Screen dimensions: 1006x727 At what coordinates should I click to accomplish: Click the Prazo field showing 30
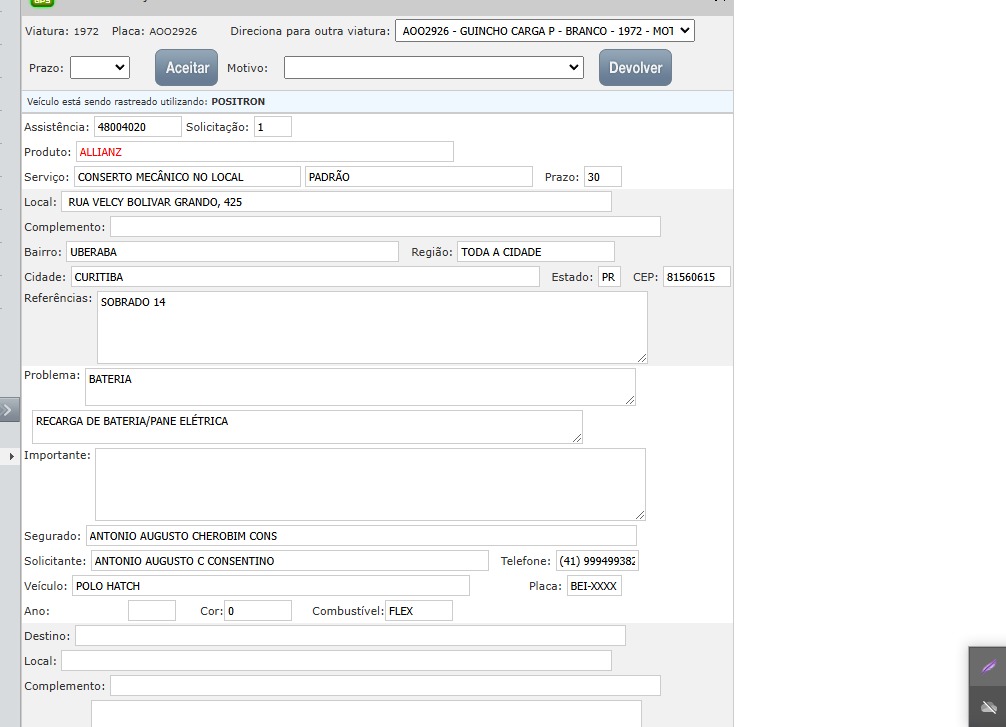coord(602,177)
